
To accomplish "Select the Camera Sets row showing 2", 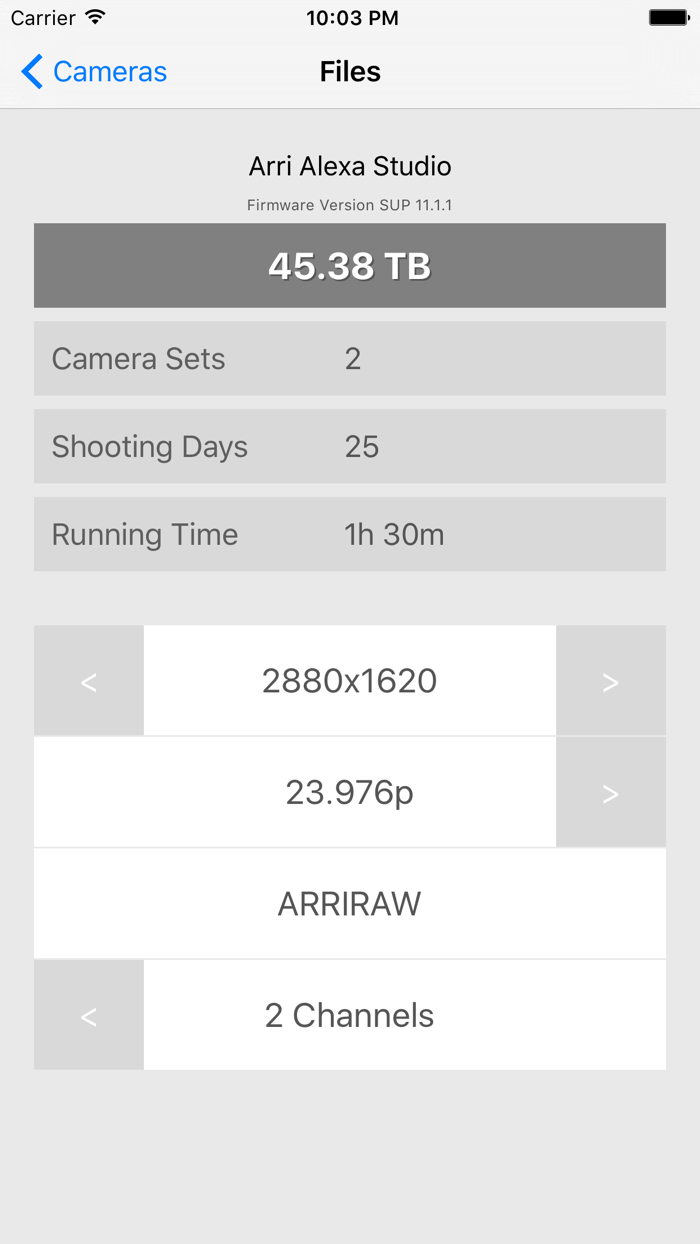I will (349, 358).
